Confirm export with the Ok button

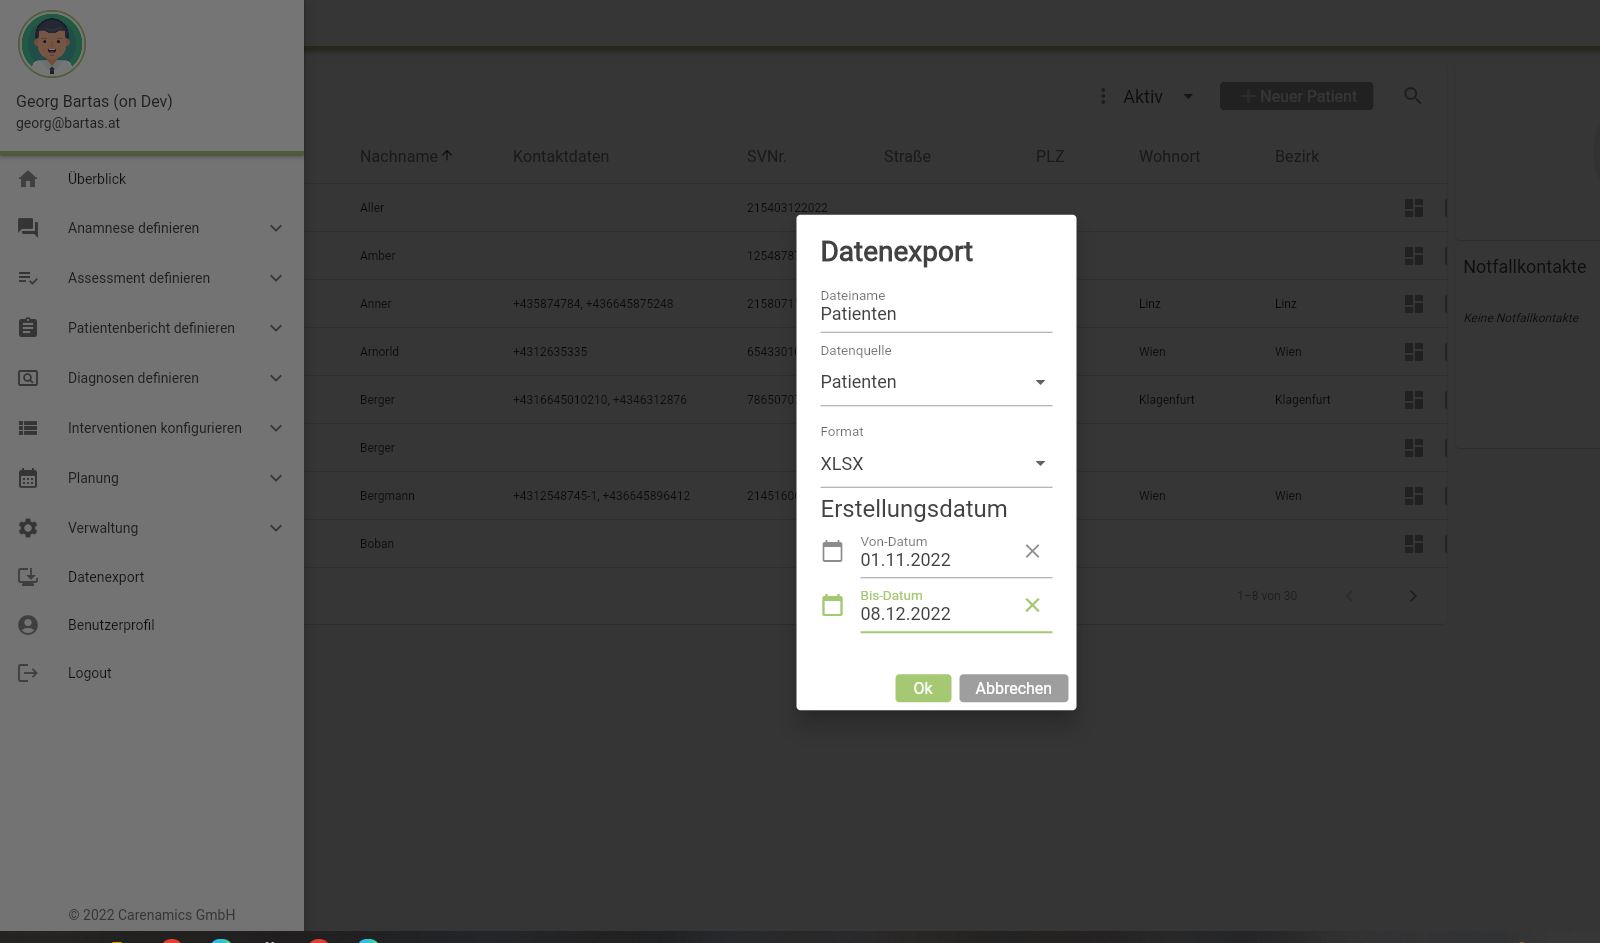922,688
